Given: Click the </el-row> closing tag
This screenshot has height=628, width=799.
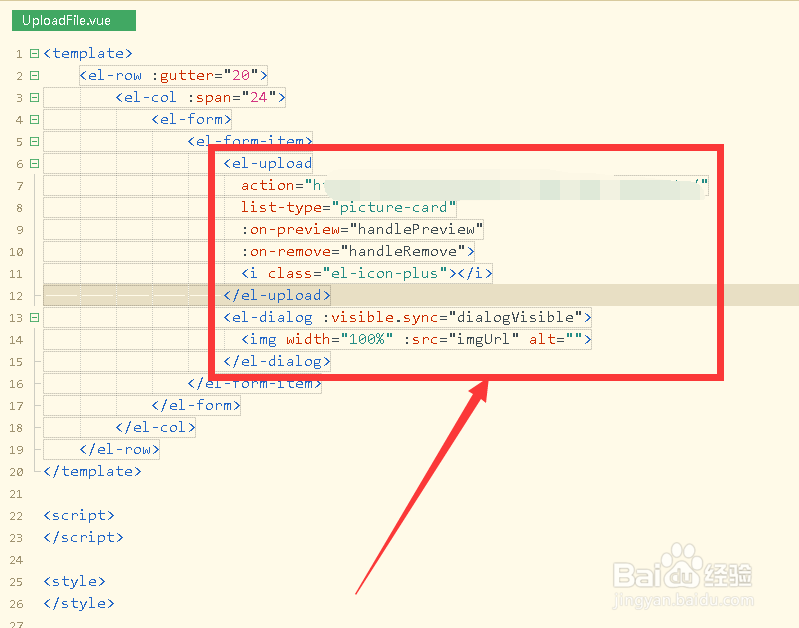Looking at the screenshot, I should pyautogui.click(x=120, y=450).
